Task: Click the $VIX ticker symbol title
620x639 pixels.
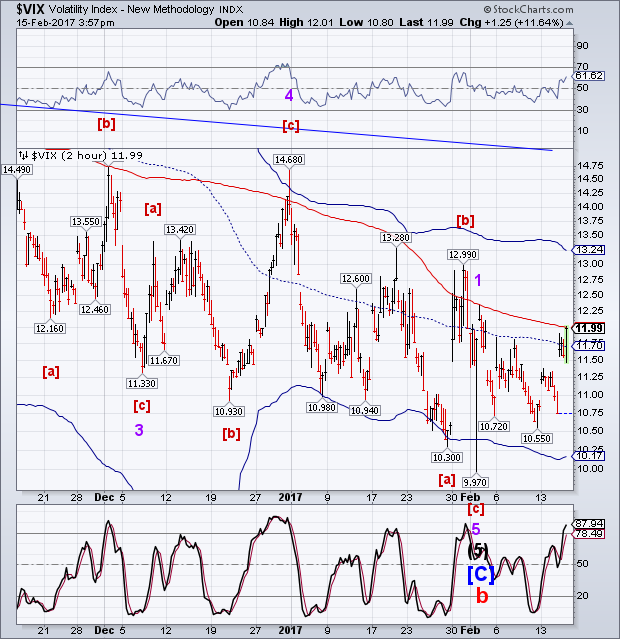Action: (30, 9)
